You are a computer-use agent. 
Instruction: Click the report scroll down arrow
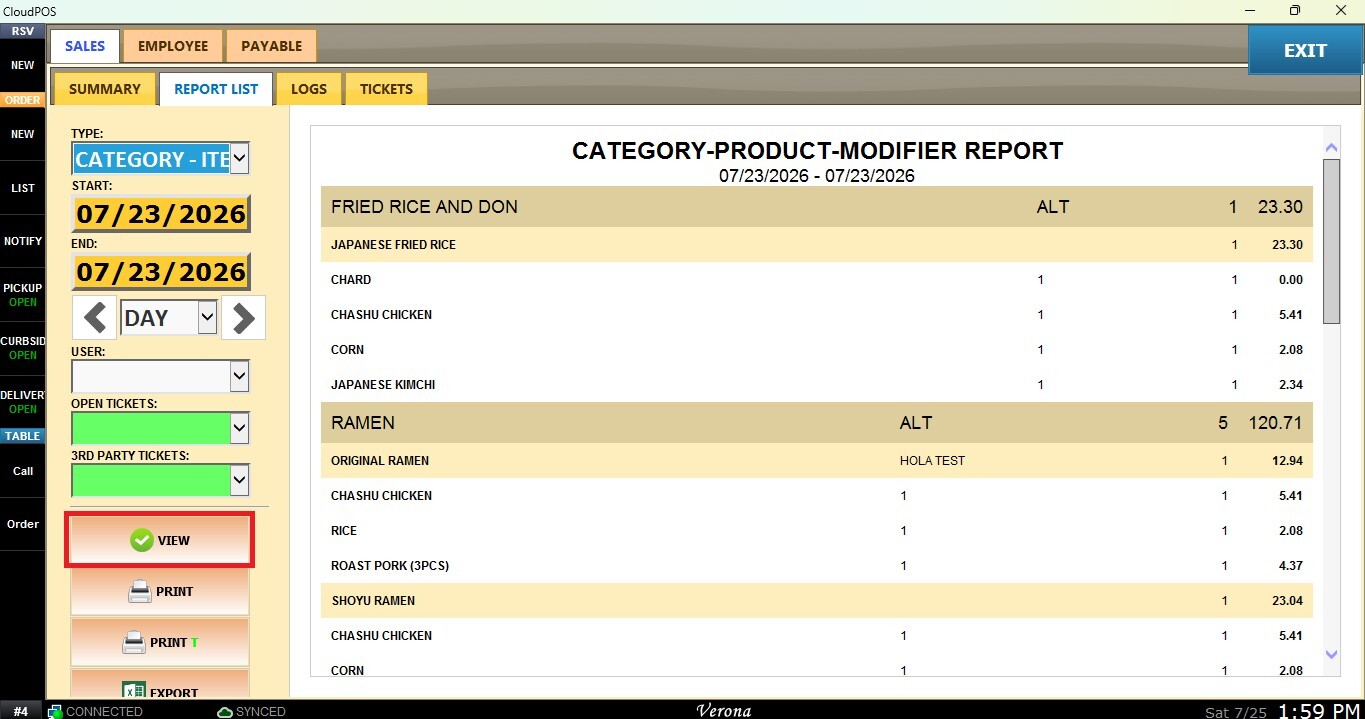[1331, 654]
